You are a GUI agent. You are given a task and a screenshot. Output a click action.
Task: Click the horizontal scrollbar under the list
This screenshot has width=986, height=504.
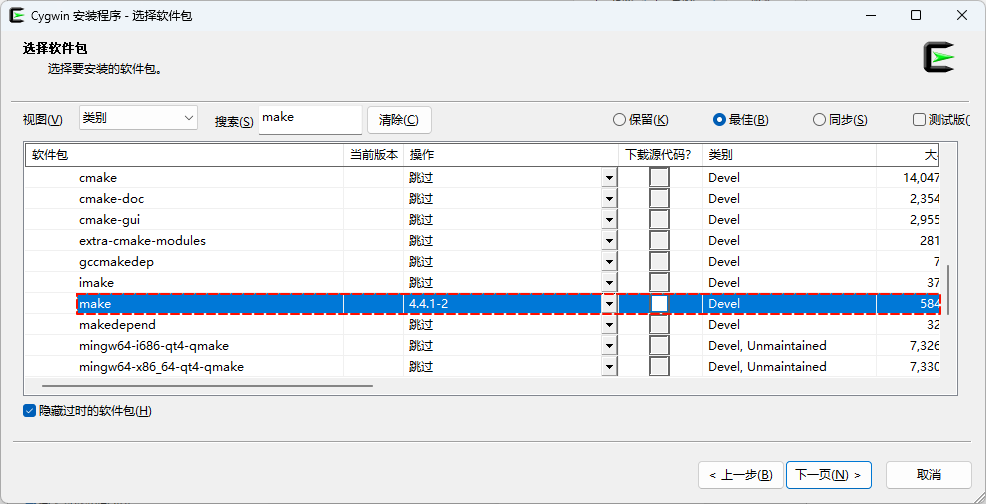[208, 386]
